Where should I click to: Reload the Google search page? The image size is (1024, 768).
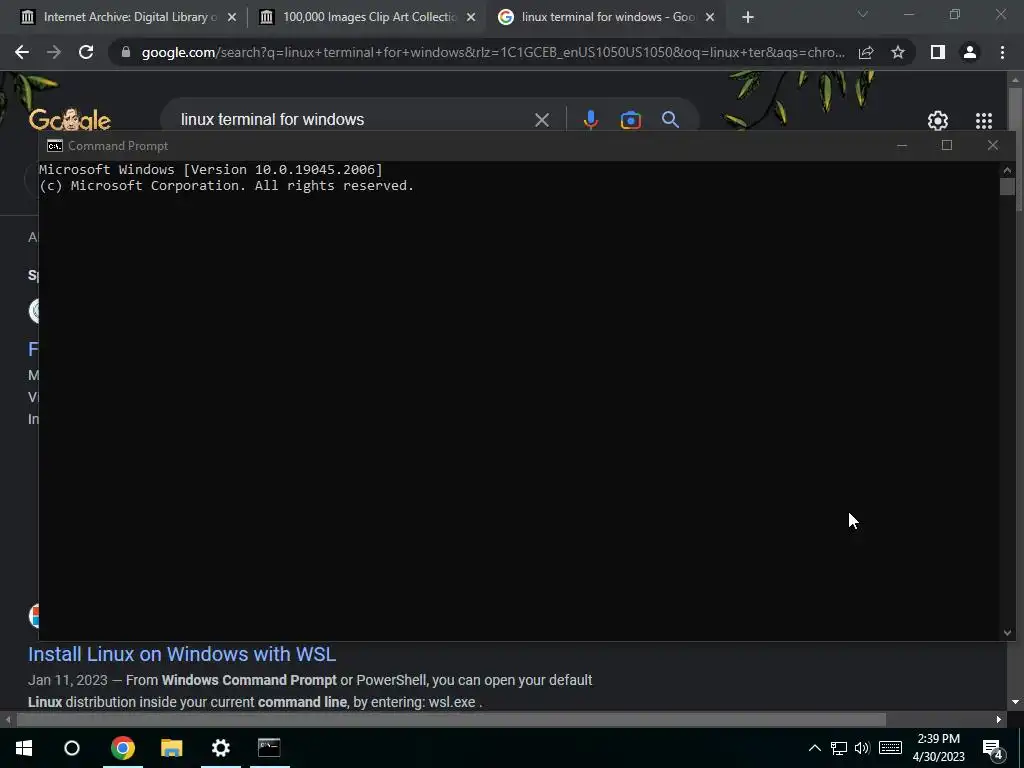click(86, 52)
